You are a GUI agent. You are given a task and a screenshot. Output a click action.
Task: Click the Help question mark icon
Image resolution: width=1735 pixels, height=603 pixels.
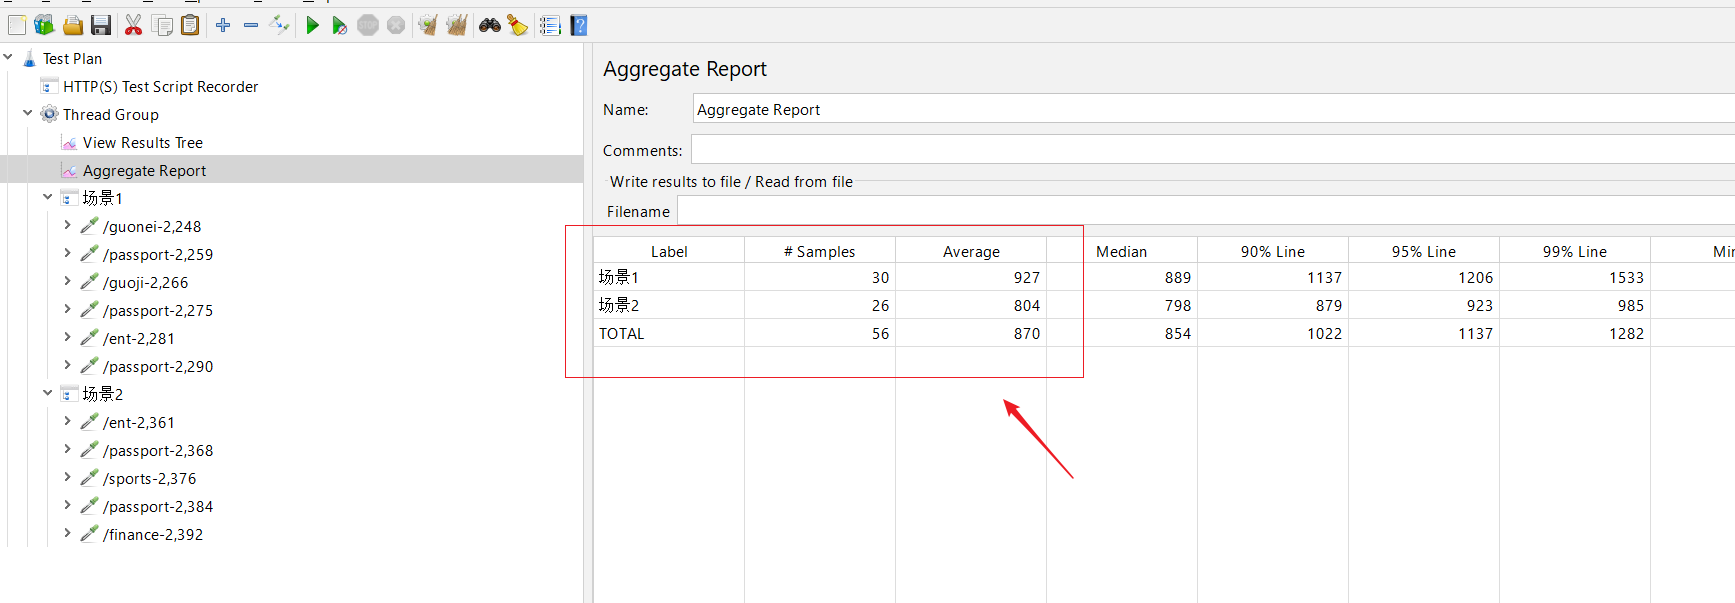tap(579, 25)
